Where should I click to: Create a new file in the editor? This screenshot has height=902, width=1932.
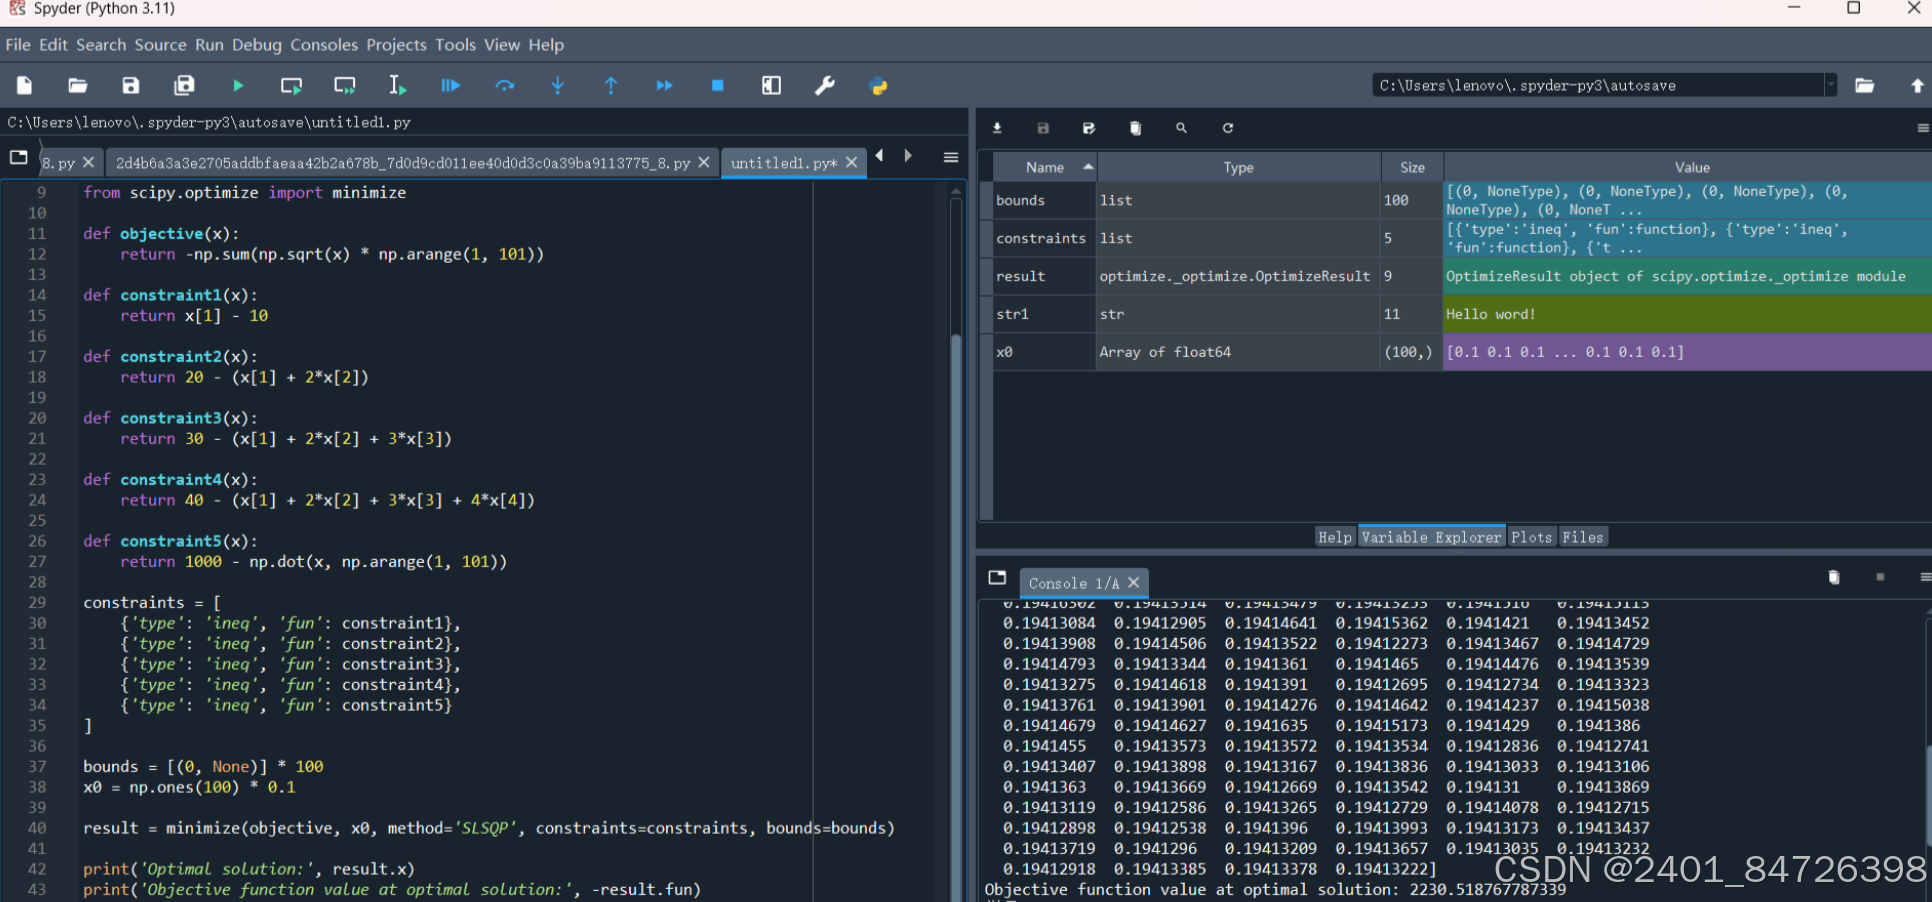[25, 86]
